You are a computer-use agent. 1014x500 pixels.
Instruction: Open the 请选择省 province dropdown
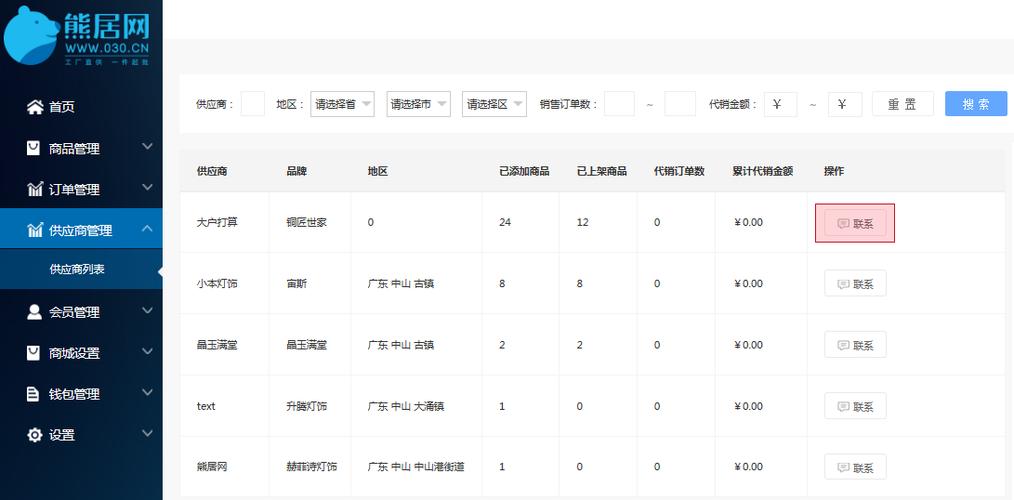pyautogui.click(x=342, y=104)
